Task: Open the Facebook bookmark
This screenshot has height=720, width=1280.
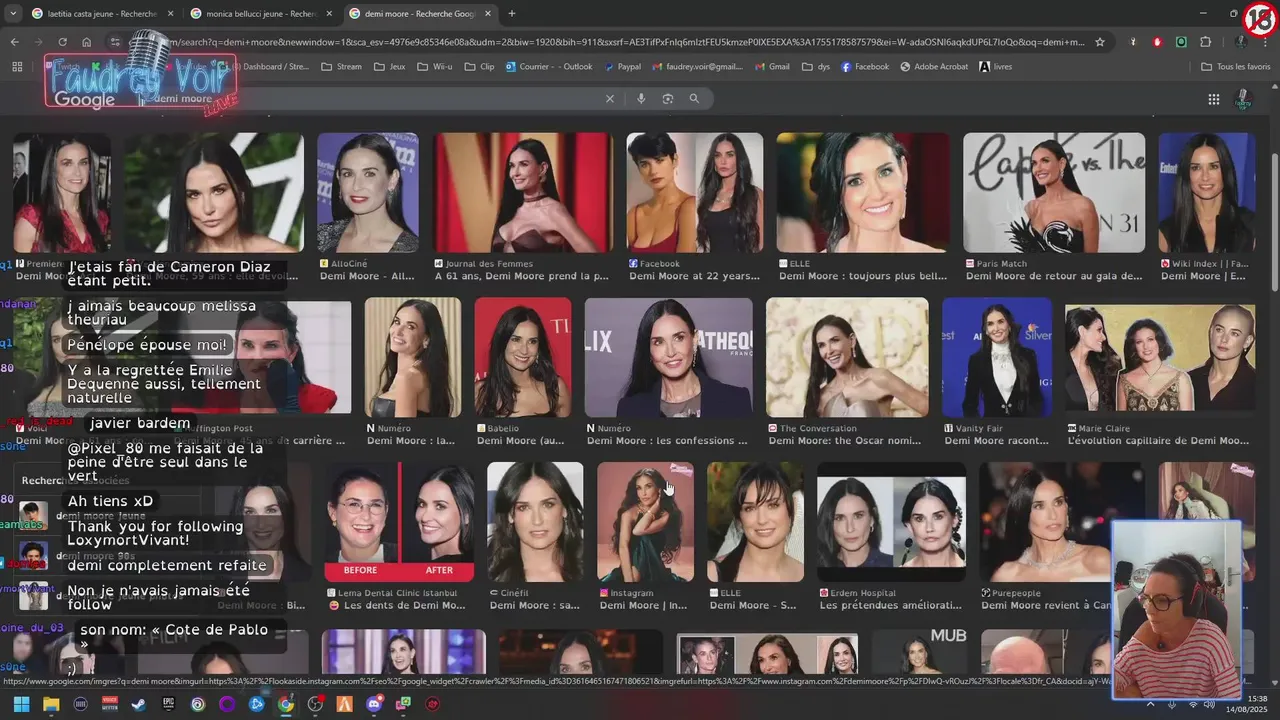Action: (865, 67)
